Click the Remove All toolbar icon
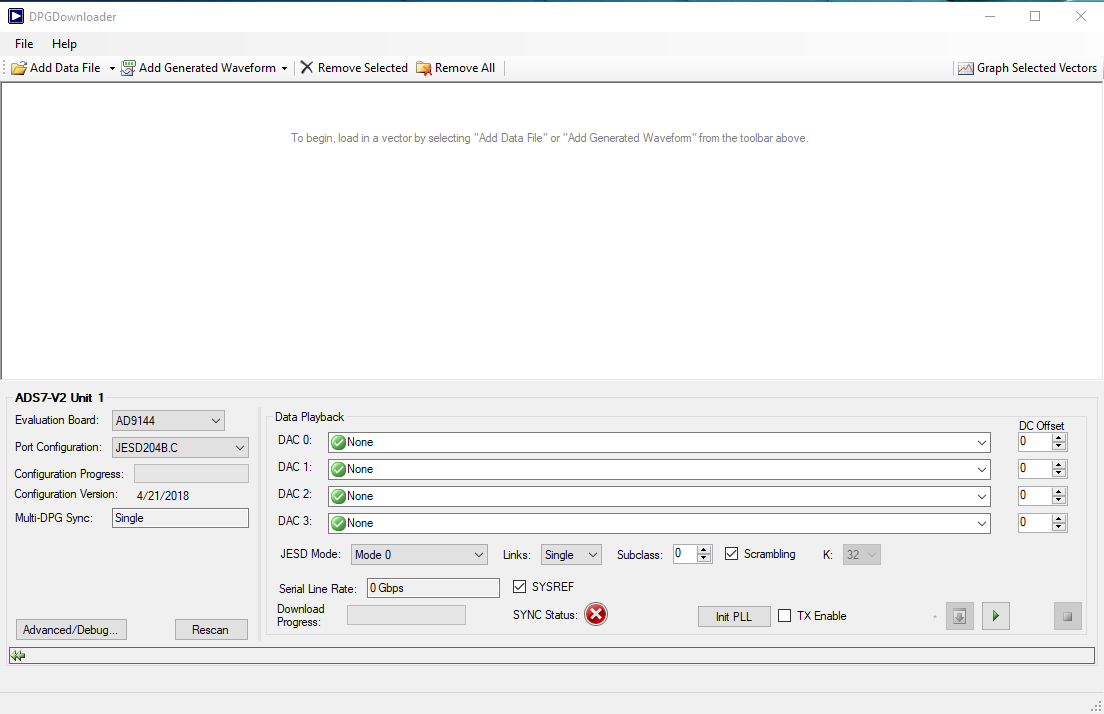This screenshot has width=1104, height=714. (424, 68)
